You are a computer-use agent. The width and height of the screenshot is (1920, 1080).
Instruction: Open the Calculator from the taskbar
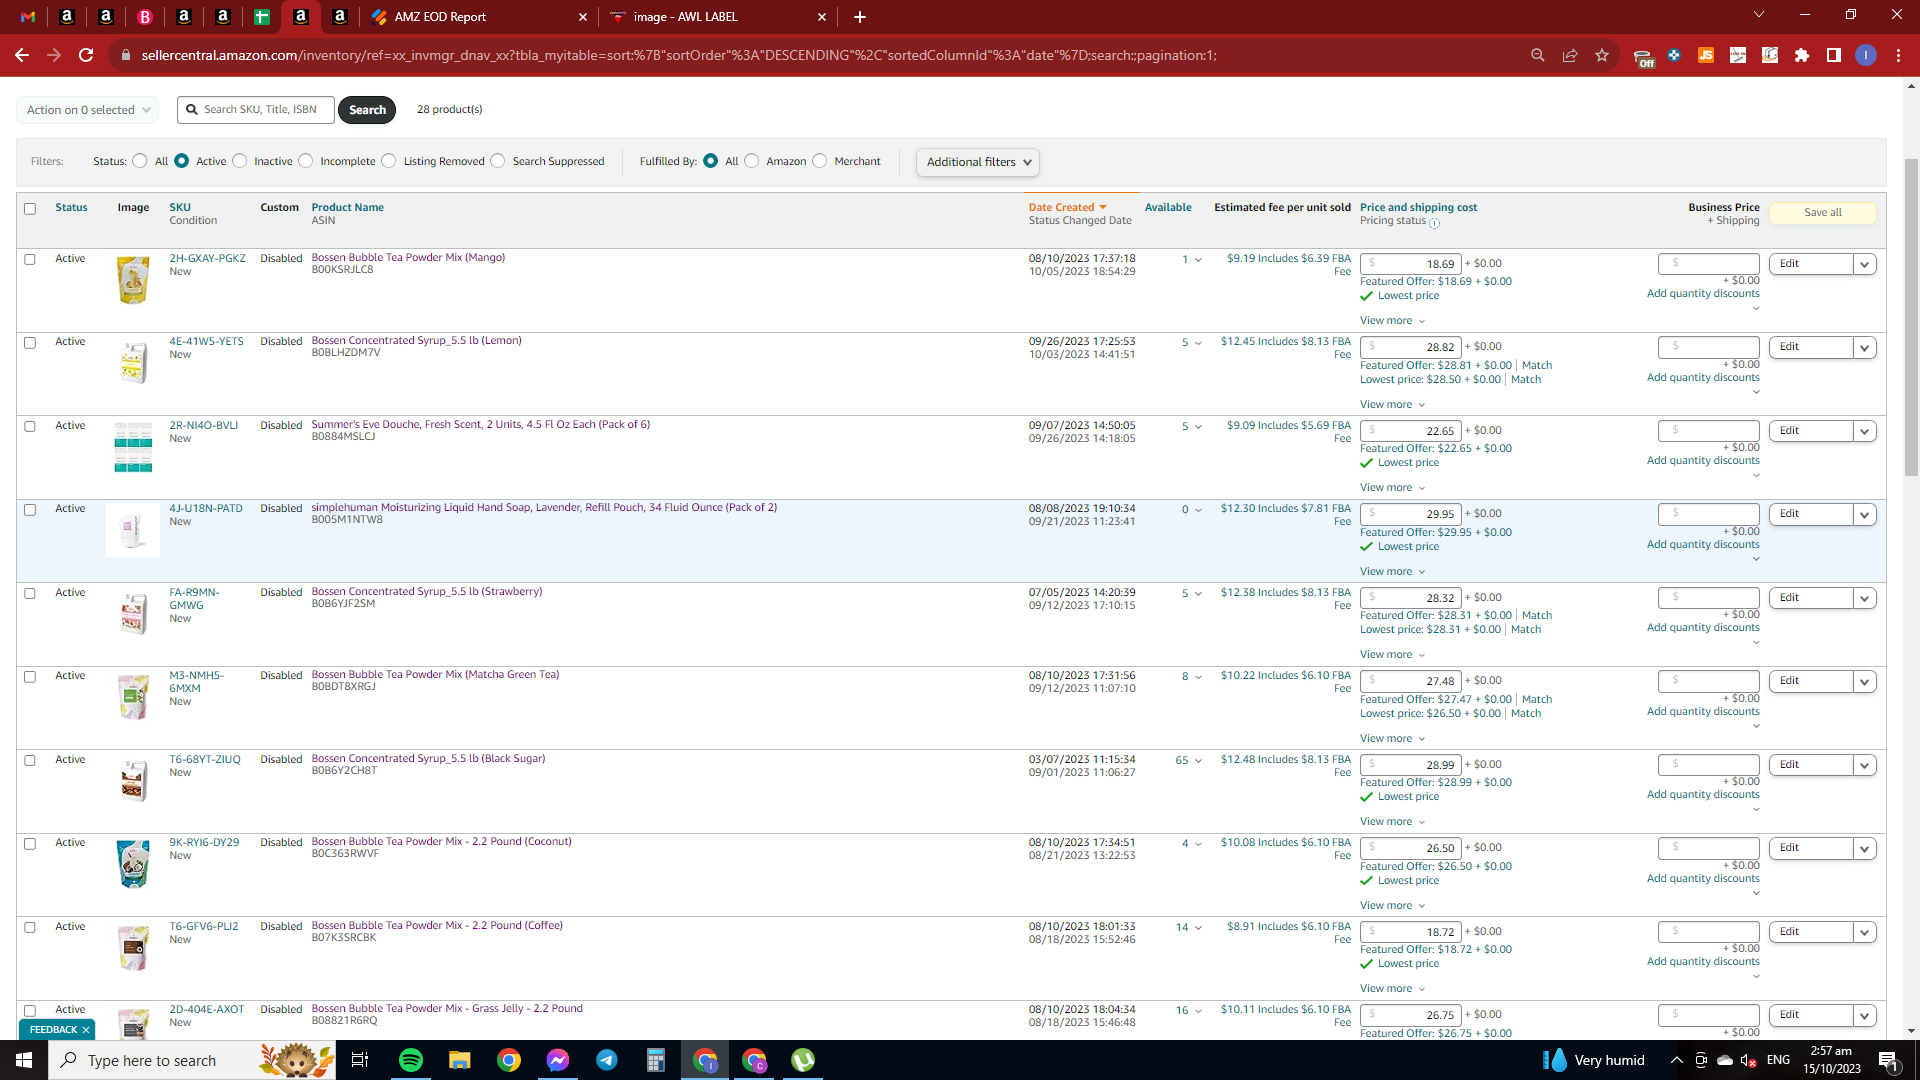656,1060
